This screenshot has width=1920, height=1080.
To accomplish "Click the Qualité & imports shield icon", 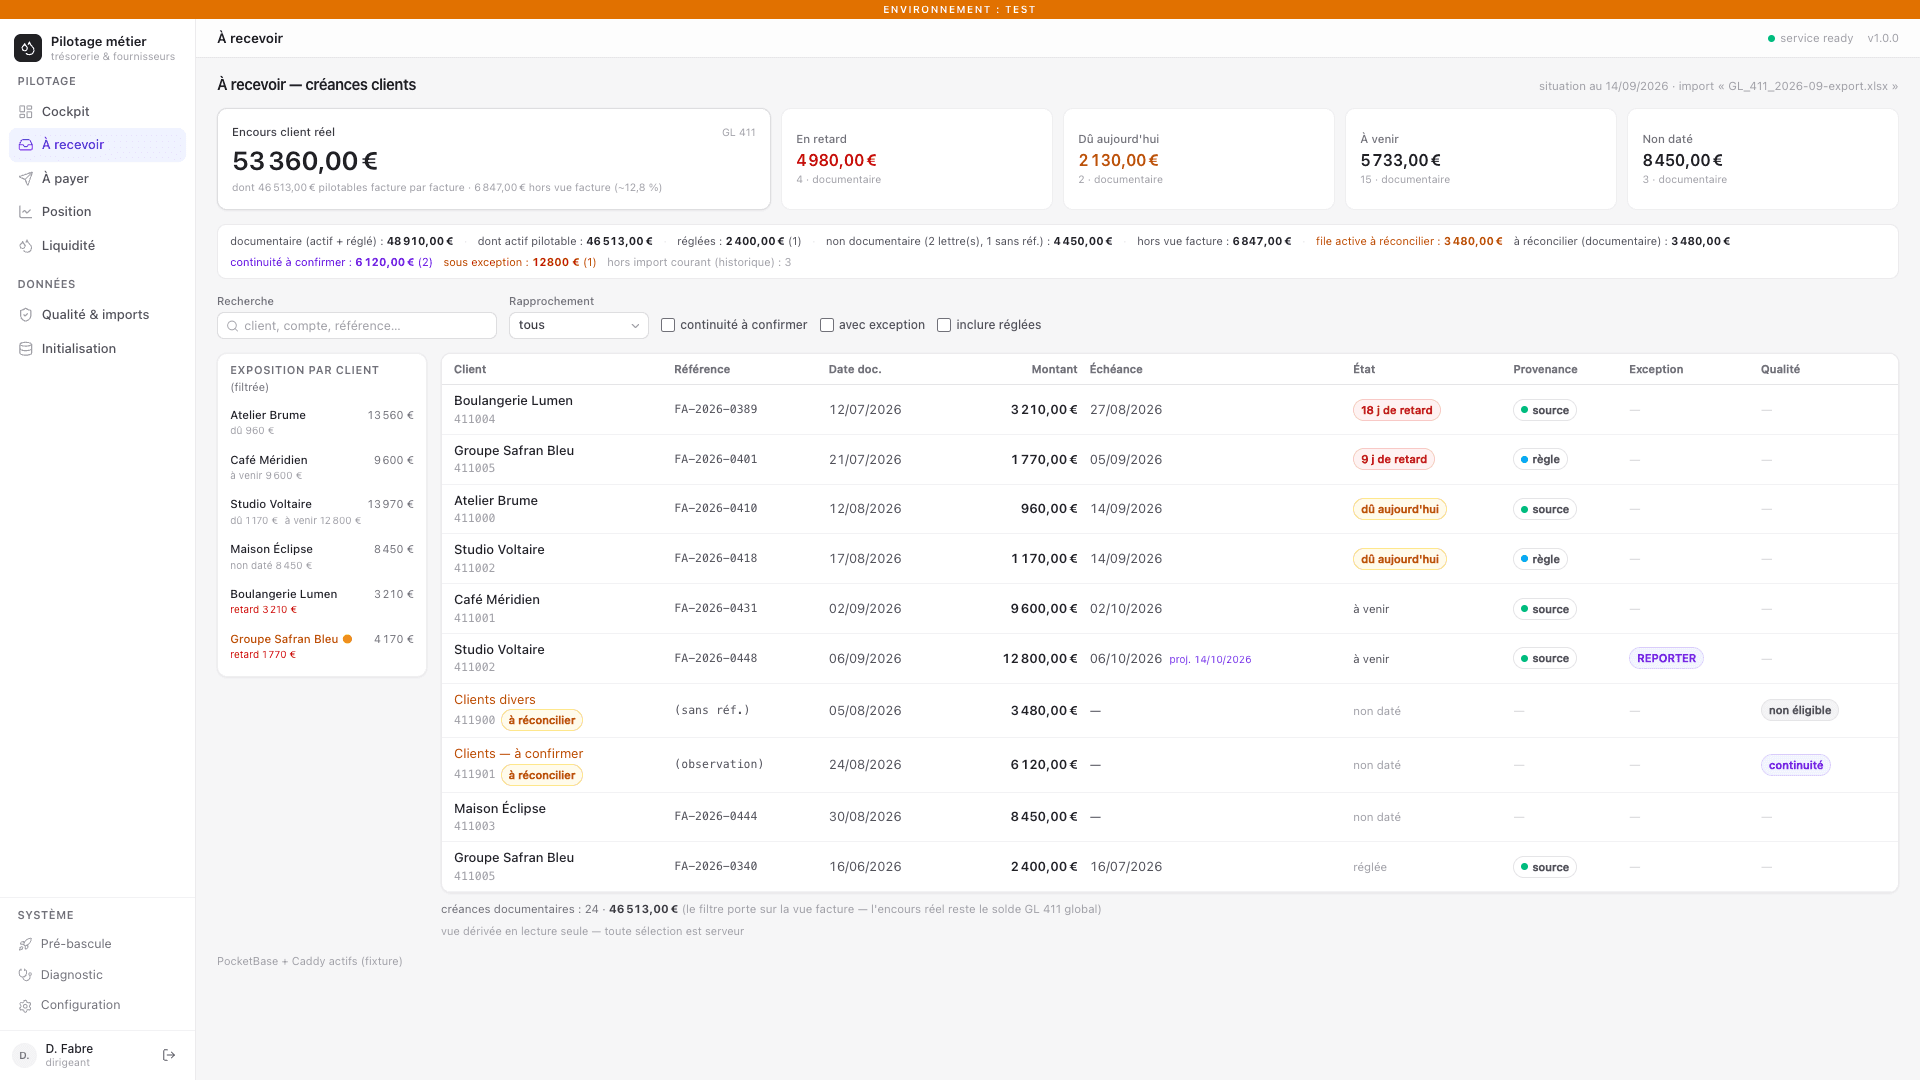I will [x=26, y=315].
